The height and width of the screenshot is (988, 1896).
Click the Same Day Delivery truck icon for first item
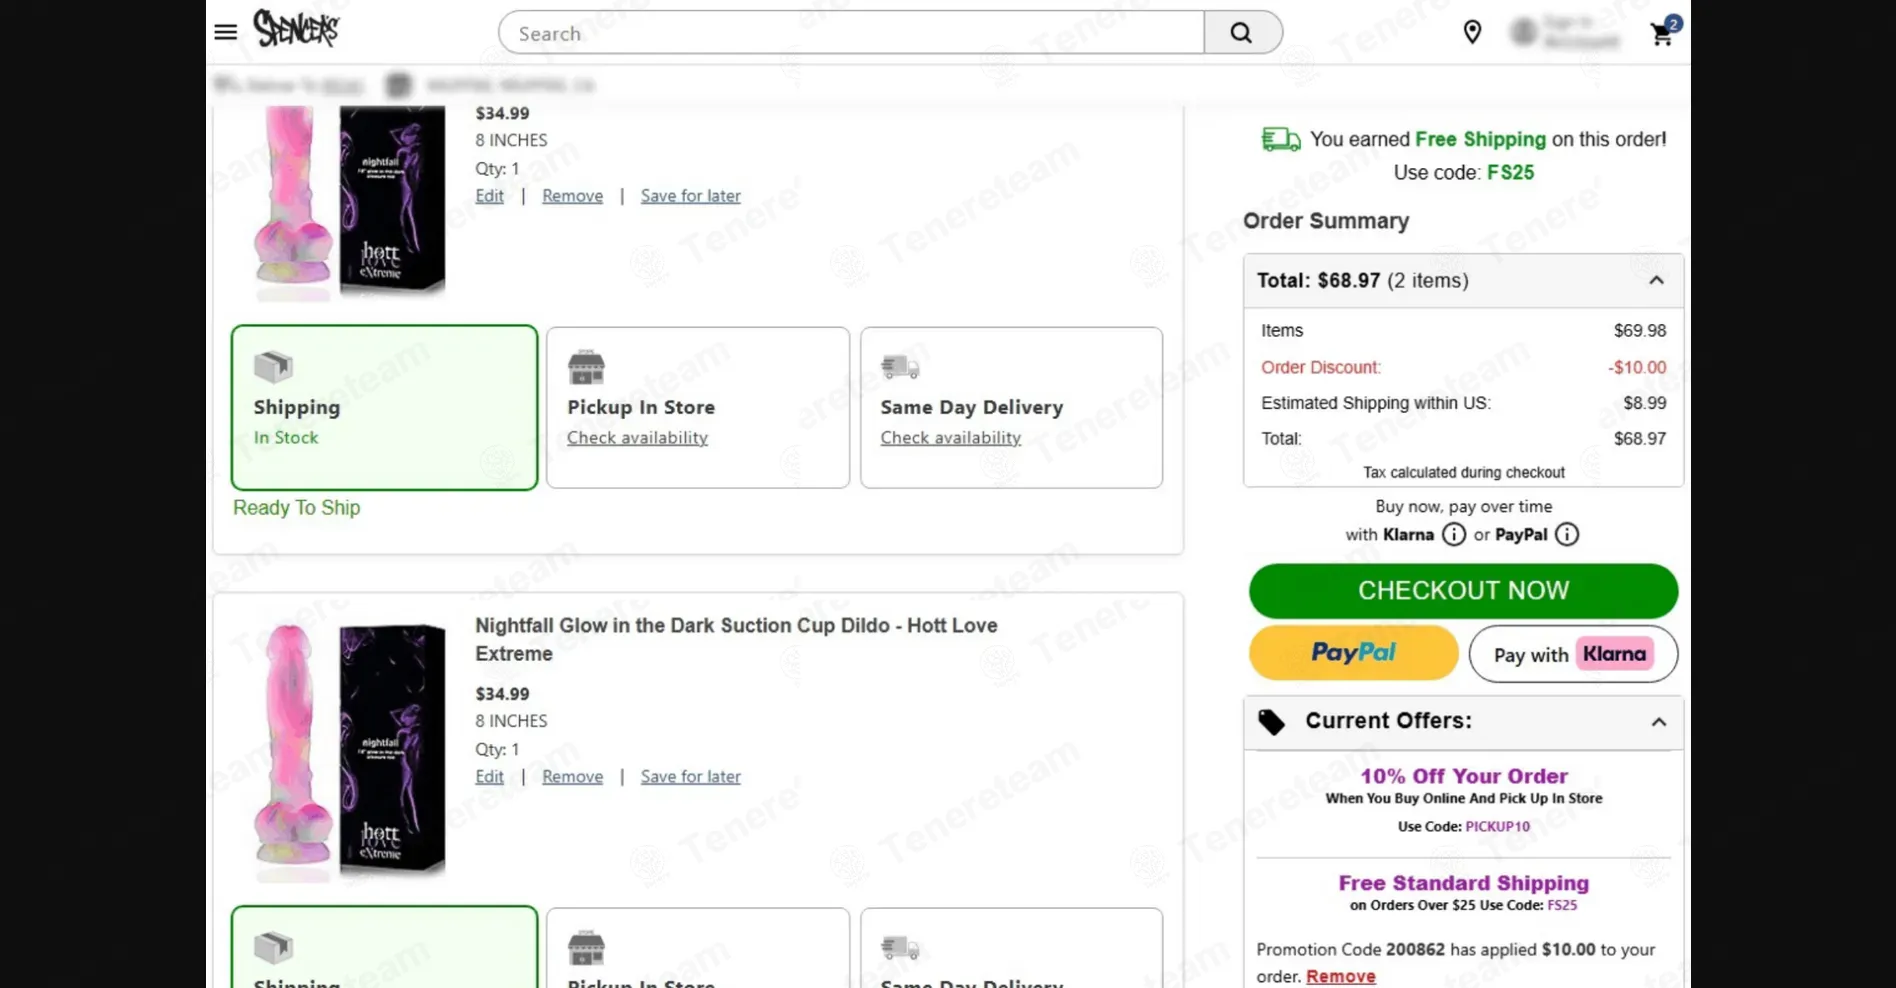(900, 367)
